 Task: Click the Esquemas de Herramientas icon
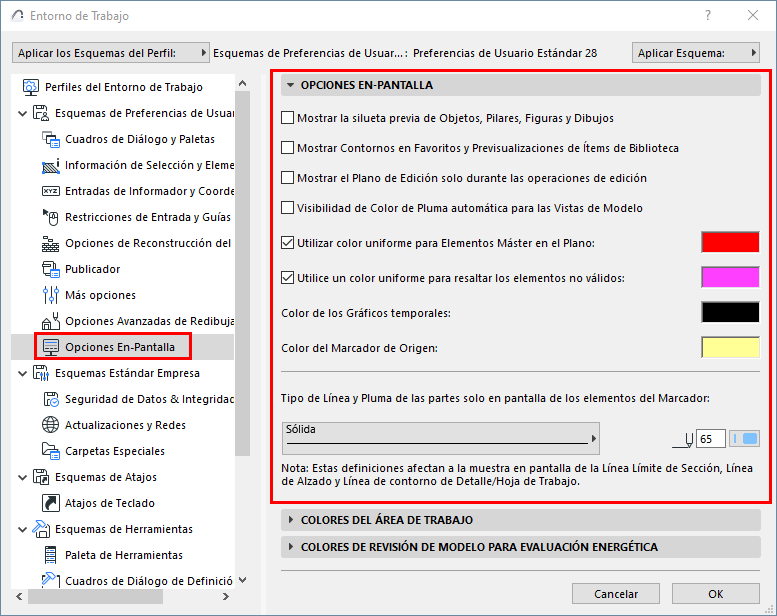(41, 529)
